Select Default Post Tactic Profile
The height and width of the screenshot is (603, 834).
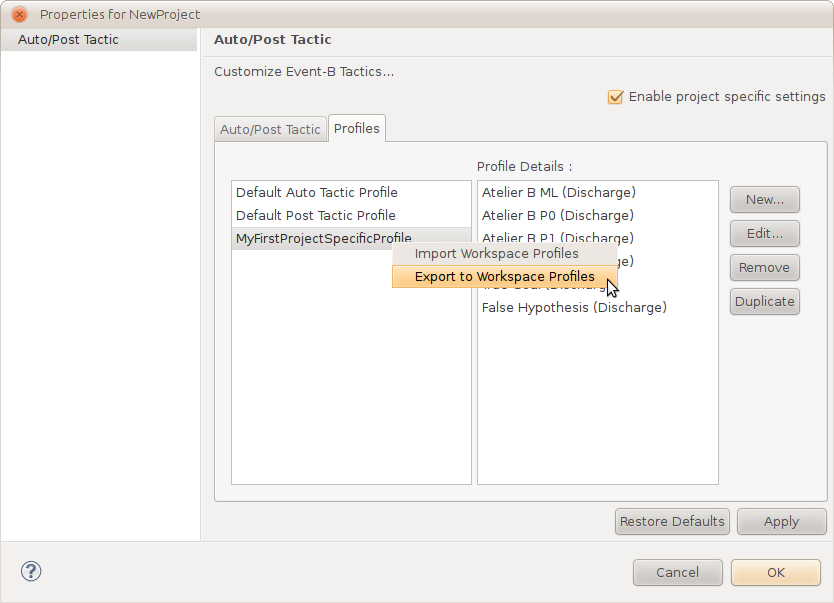point(315,215)
